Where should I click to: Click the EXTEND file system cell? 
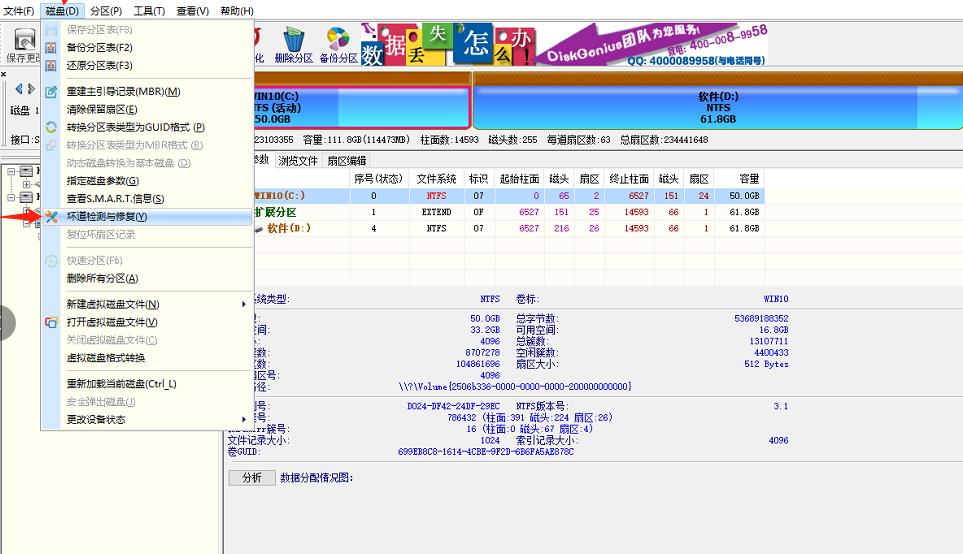437,212
